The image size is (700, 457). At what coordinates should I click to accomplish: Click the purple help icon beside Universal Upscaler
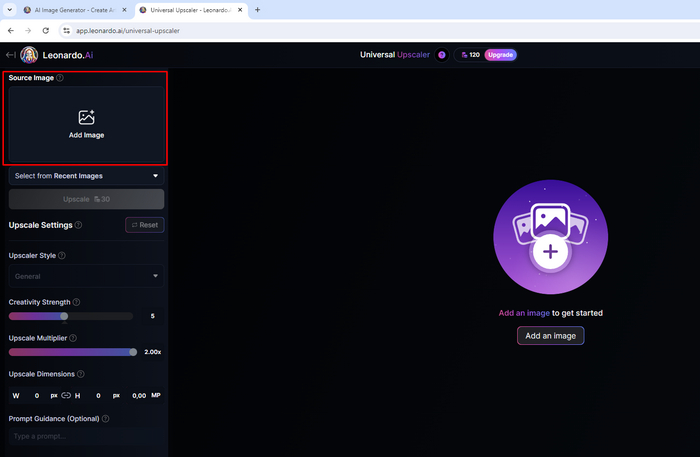pos(442,55)
